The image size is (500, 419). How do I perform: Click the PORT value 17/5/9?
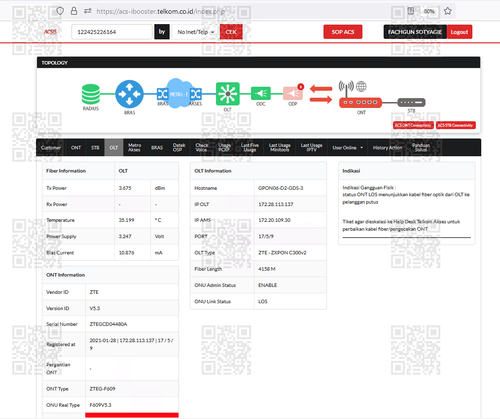[266, 236]
